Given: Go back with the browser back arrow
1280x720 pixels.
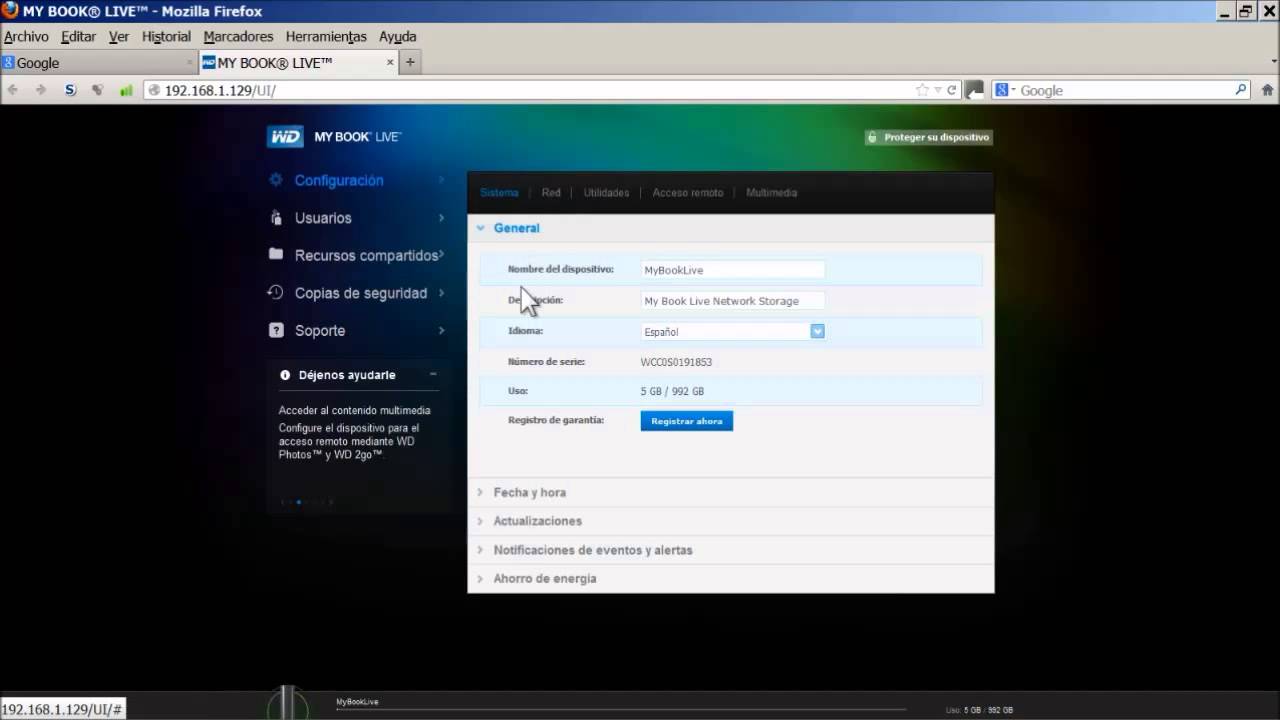Looking at the screenshot, I should pyautogui.click(x=12, y=90).
